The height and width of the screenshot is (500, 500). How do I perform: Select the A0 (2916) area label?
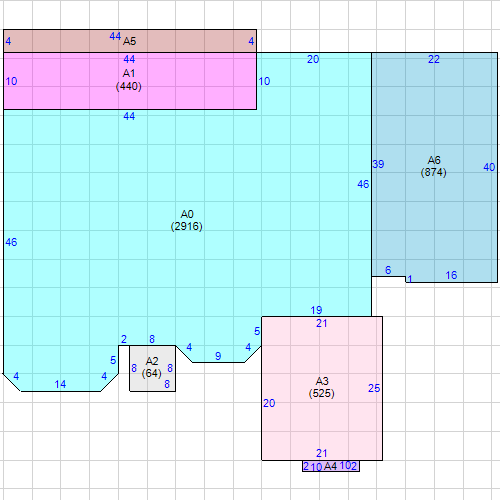187,220
